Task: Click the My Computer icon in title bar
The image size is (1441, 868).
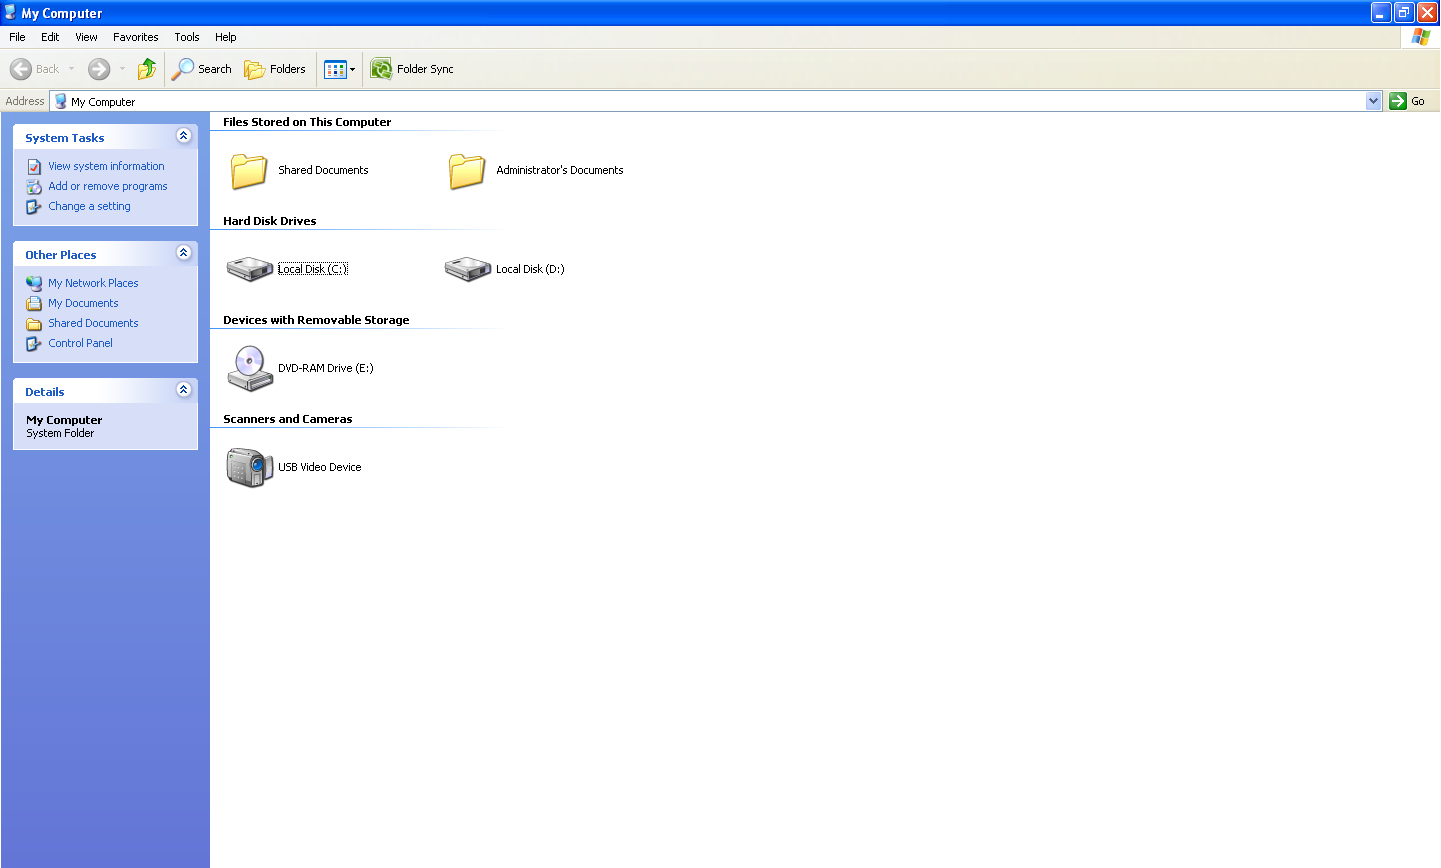Action: click(x=11, y=13)
